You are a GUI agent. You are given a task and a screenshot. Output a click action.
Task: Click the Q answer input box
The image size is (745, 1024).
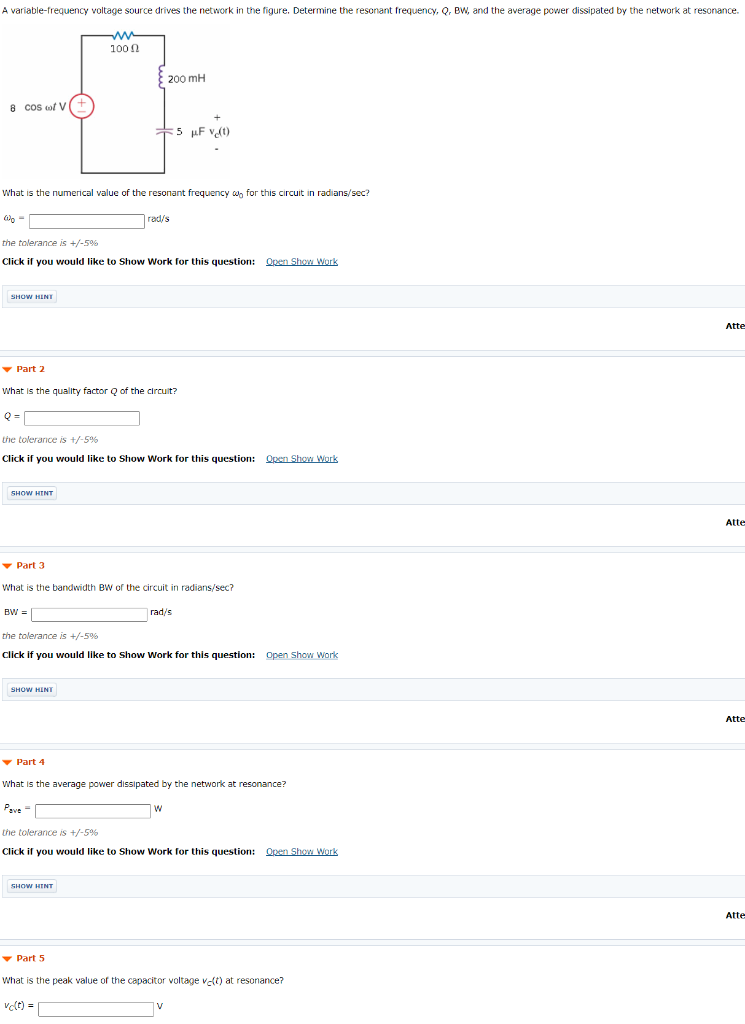[x=80, y=417]
